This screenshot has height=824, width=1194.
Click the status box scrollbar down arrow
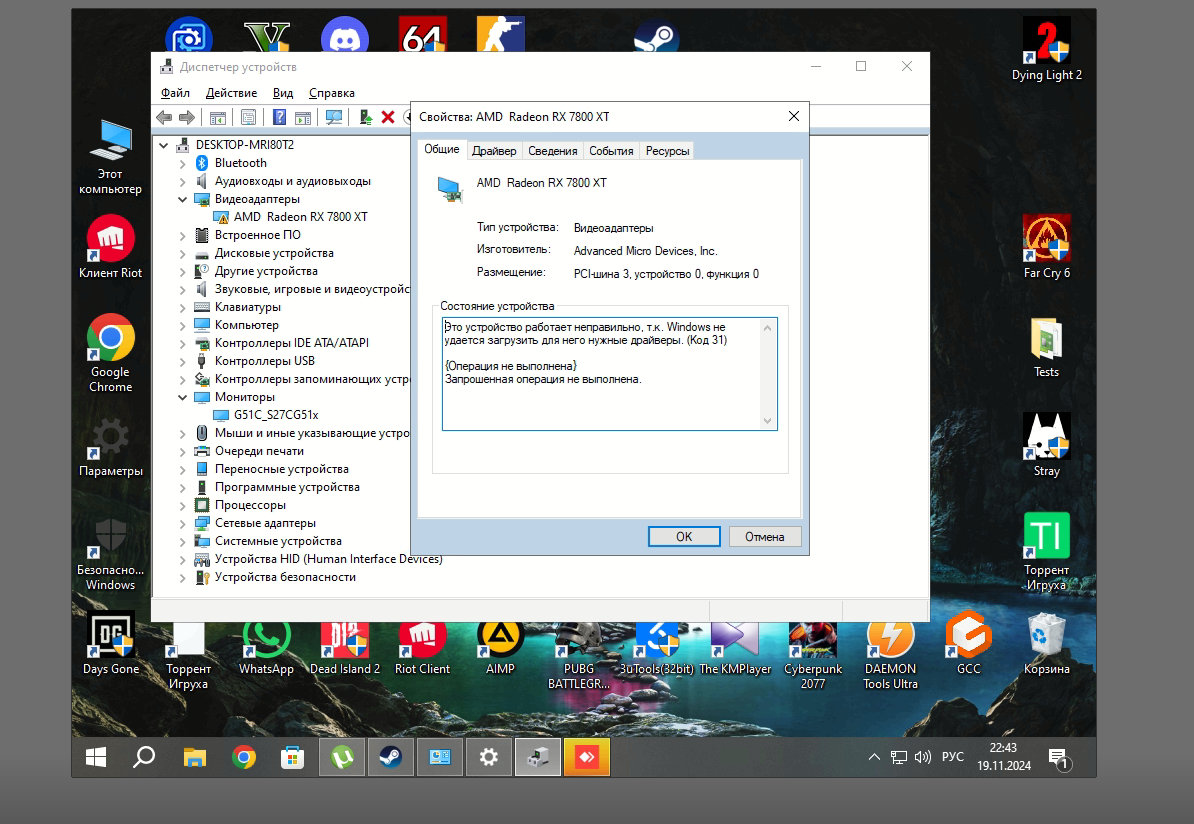[768, 420]
